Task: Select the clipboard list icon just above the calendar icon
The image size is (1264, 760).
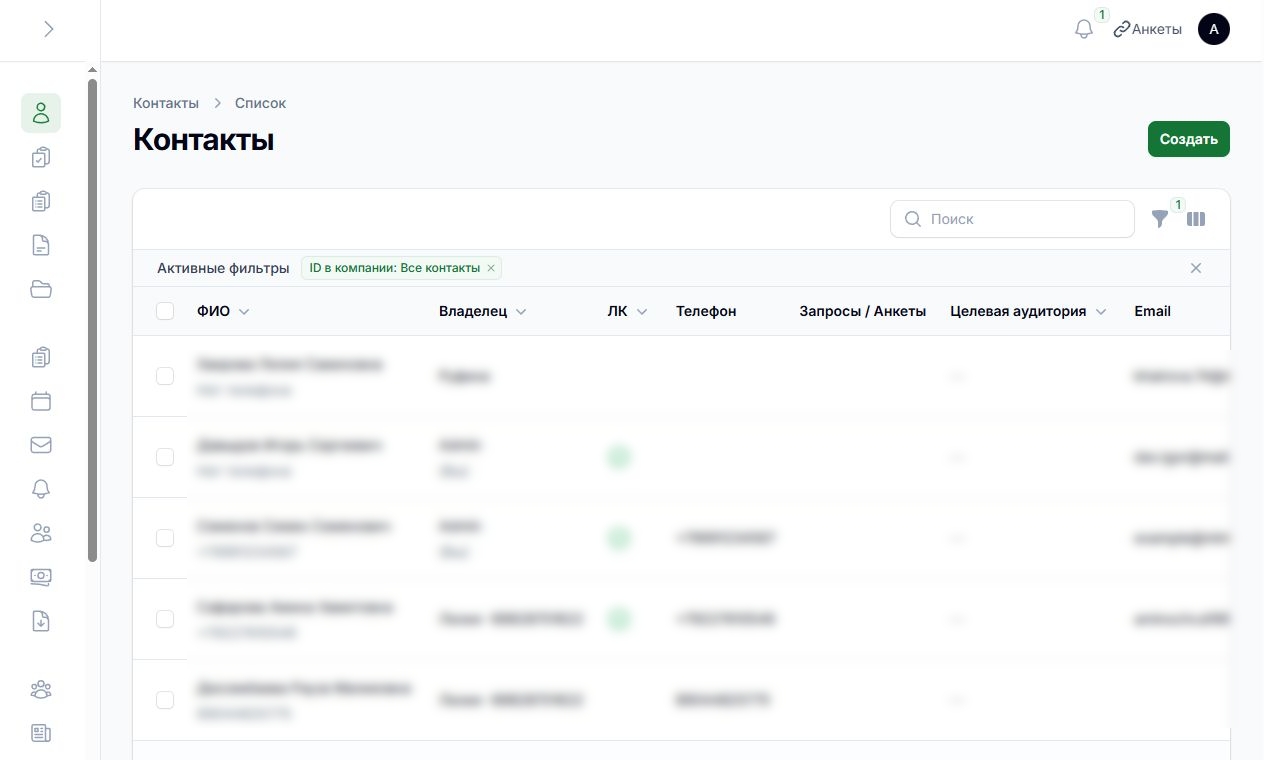Action: [41, 357]
